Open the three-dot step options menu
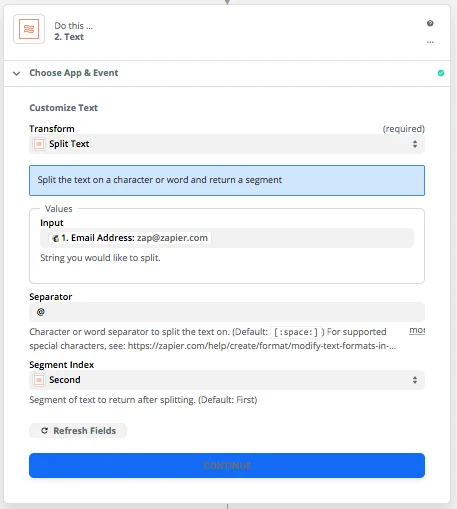The image size is (457, 509). tap(430, 42)
